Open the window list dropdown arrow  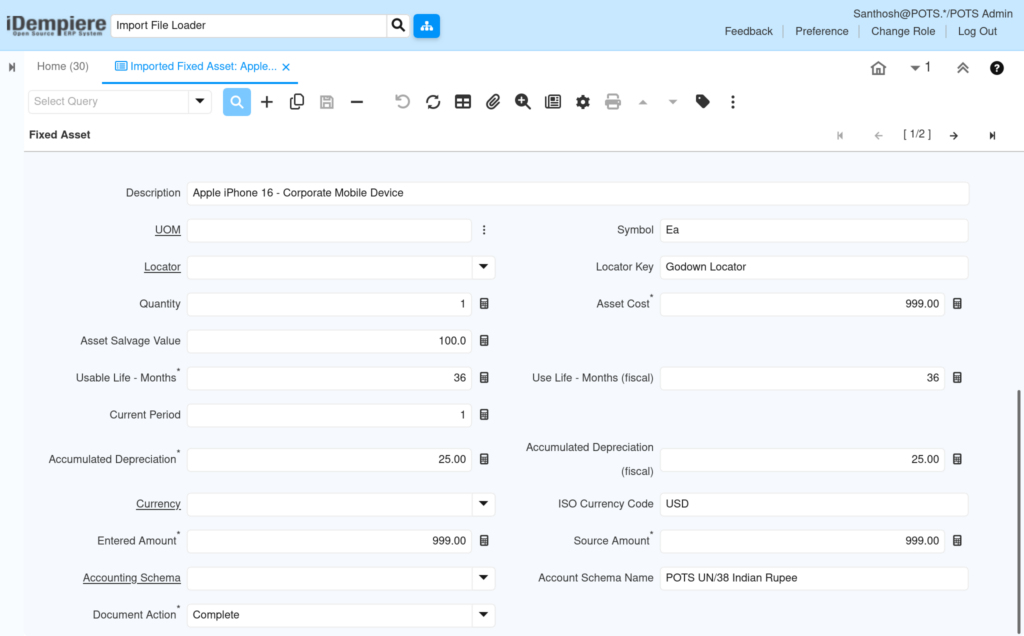915,68
